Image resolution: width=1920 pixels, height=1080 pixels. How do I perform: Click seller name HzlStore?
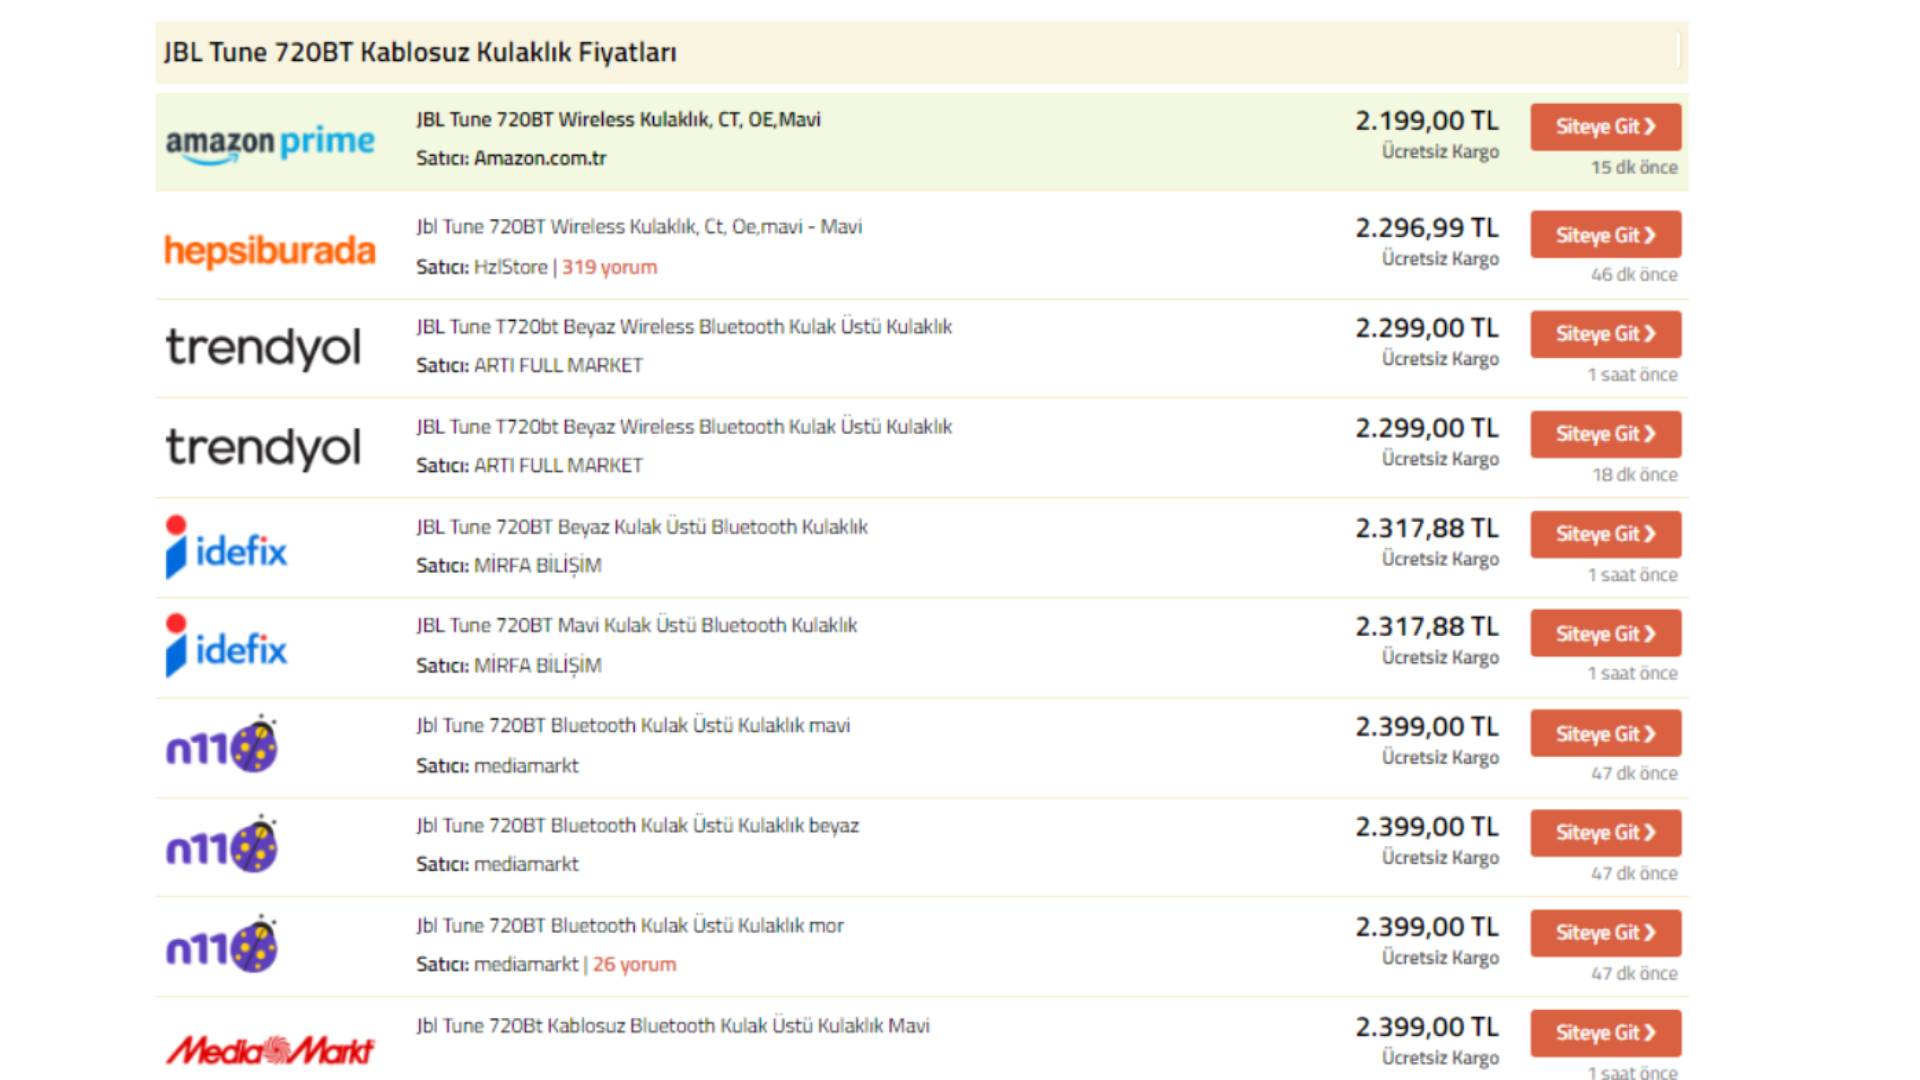(x=511, y=267)
